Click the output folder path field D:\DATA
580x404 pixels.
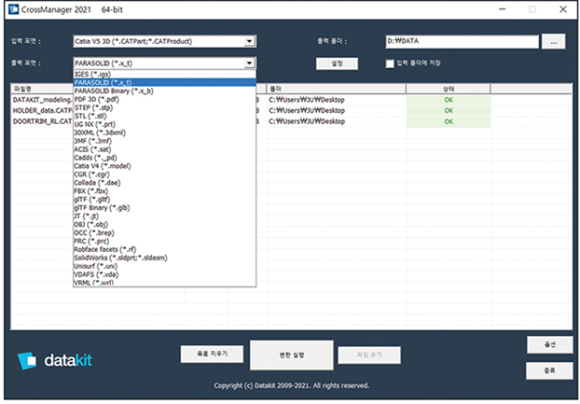[462, 41]
